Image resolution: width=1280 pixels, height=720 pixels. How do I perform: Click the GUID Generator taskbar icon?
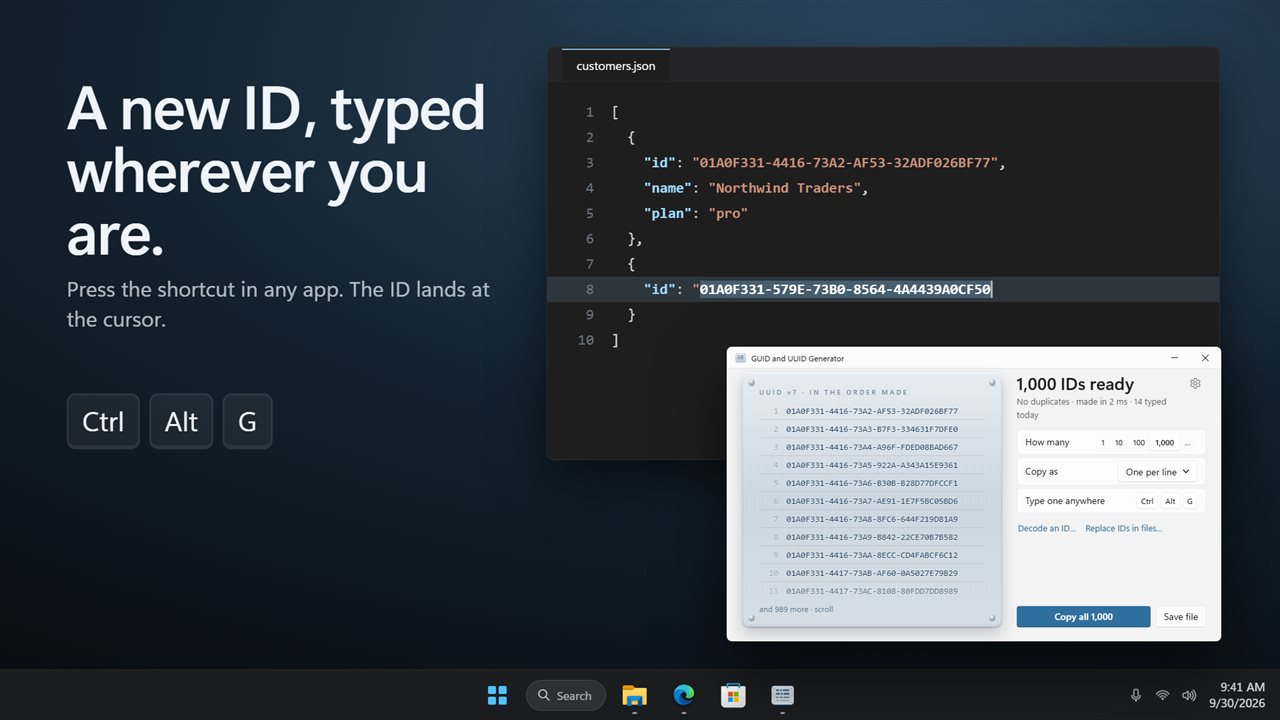[782, 695]
